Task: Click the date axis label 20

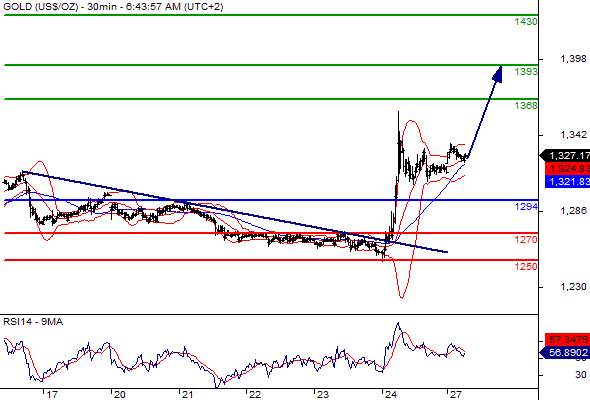Action: [x=119, y=395]
